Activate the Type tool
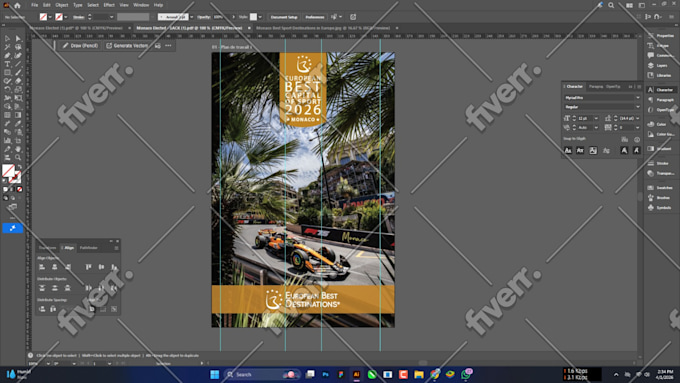The width and height of the screenshot is (680, 383). [x=7, y=64]
